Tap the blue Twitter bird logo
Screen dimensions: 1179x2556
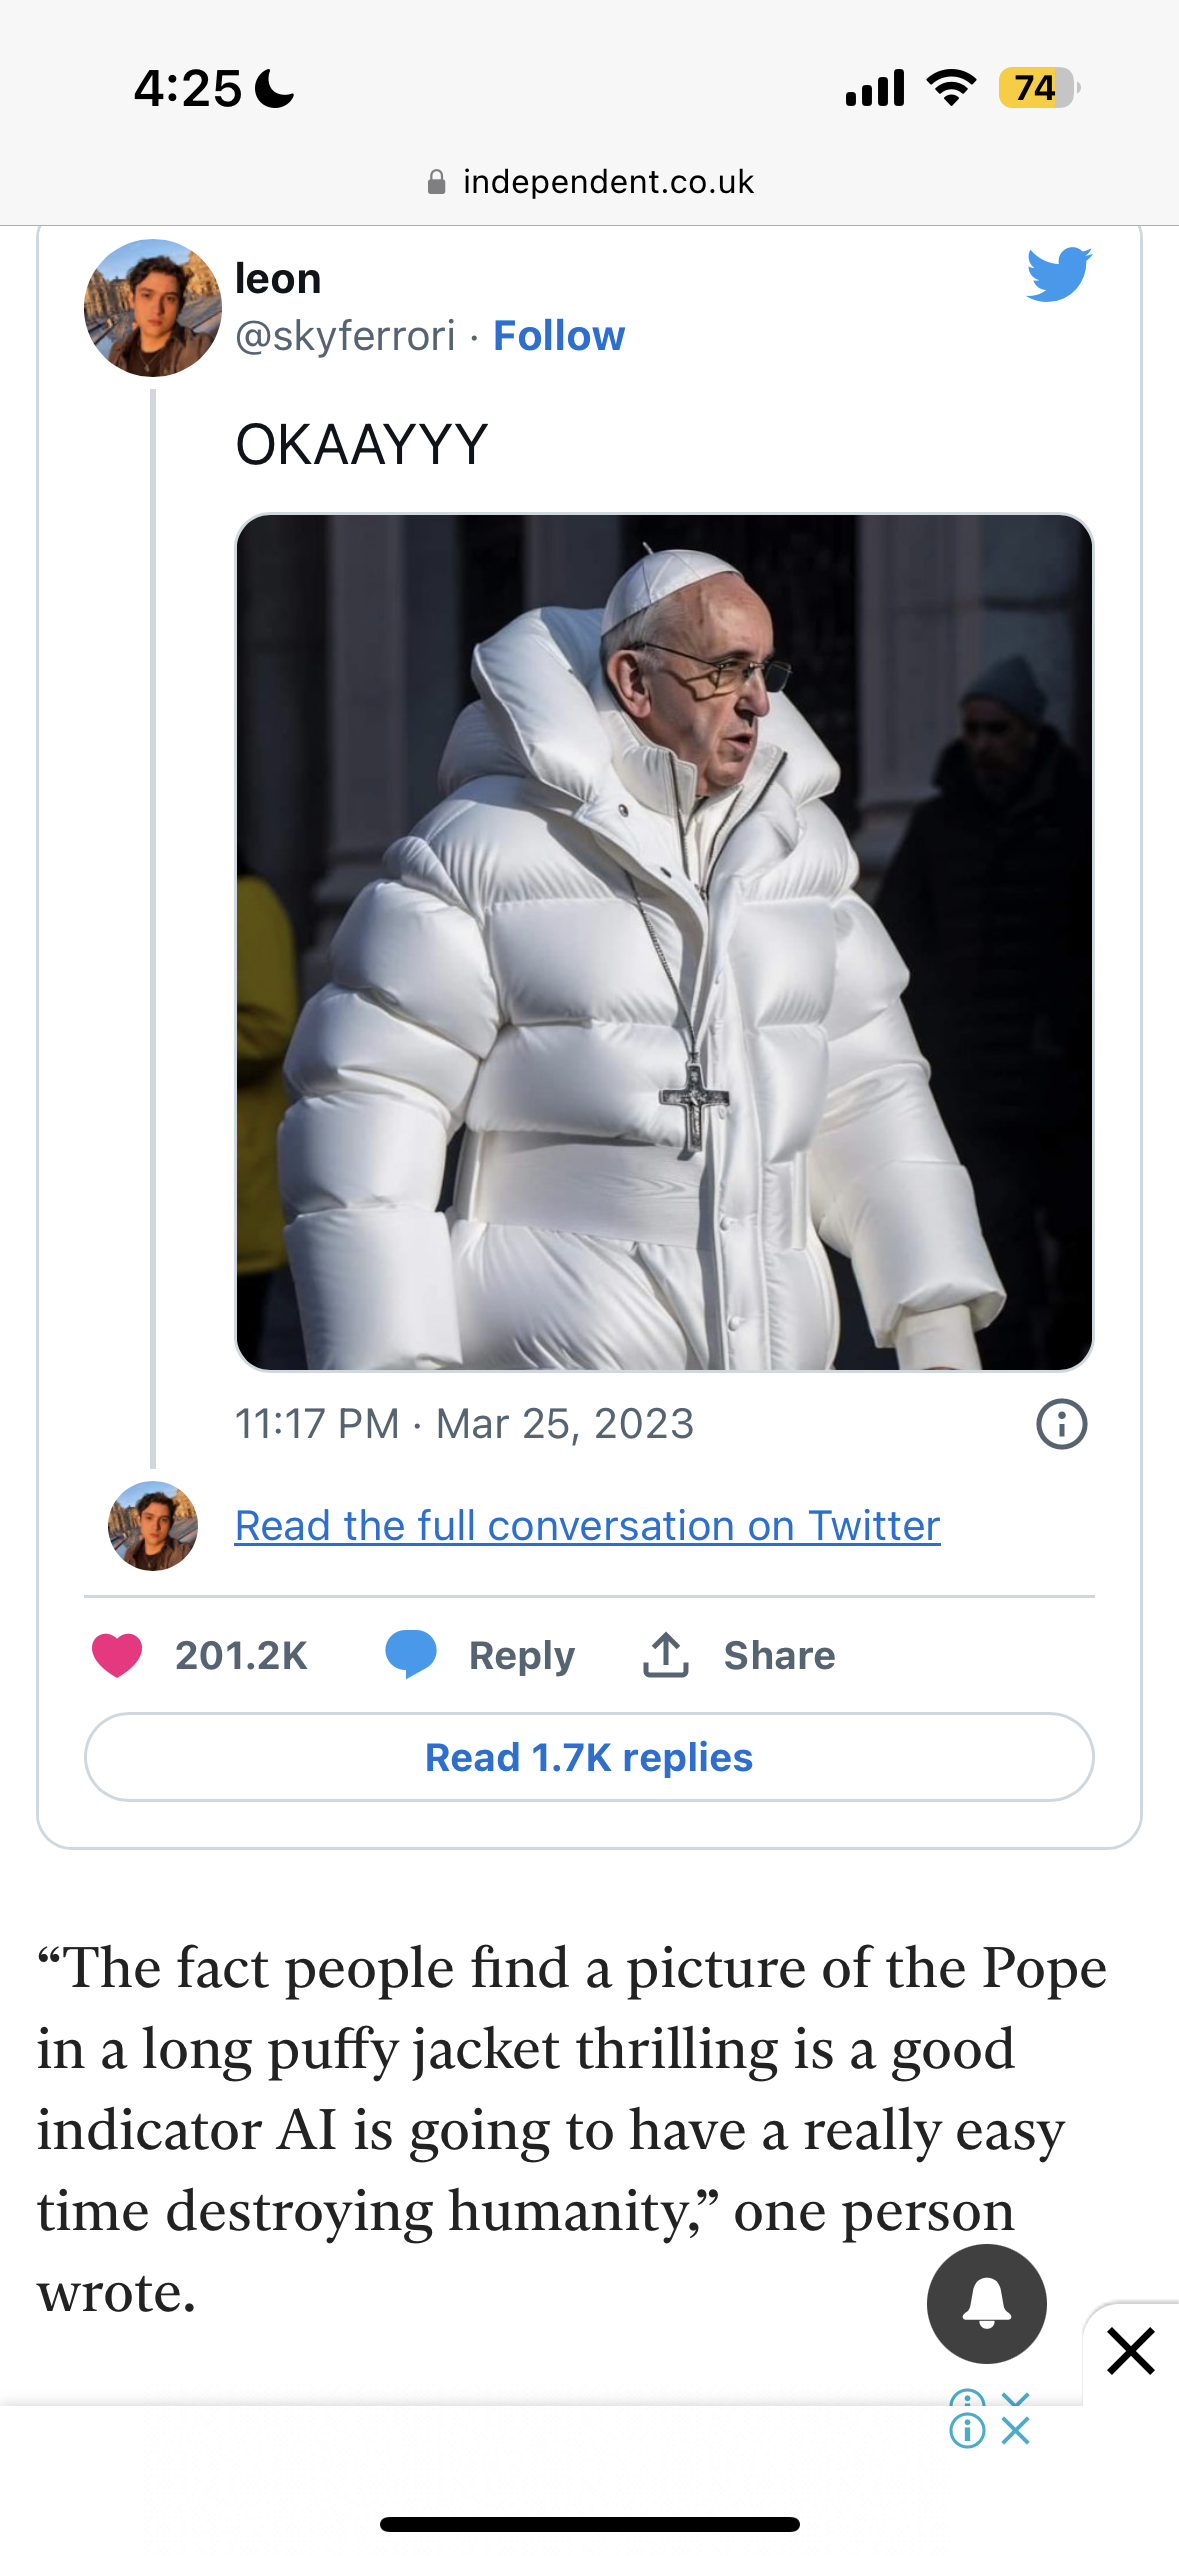point(1059,274)
